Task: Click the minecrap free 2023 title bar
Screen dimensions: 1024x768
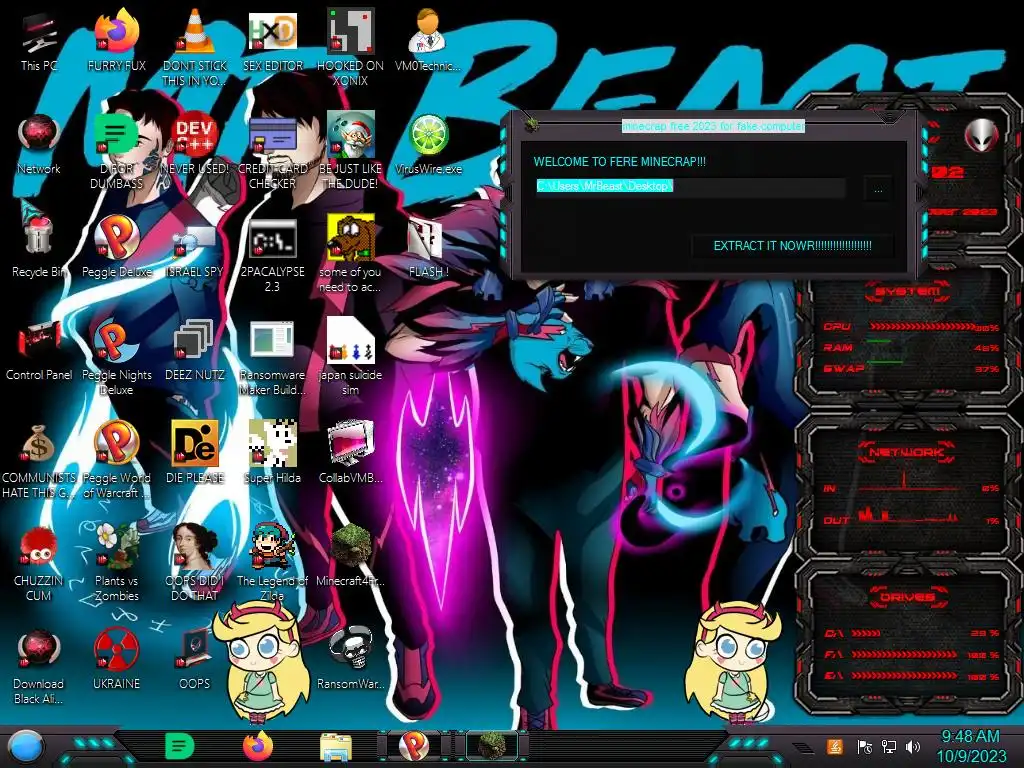Action: (x=713, y=125)
